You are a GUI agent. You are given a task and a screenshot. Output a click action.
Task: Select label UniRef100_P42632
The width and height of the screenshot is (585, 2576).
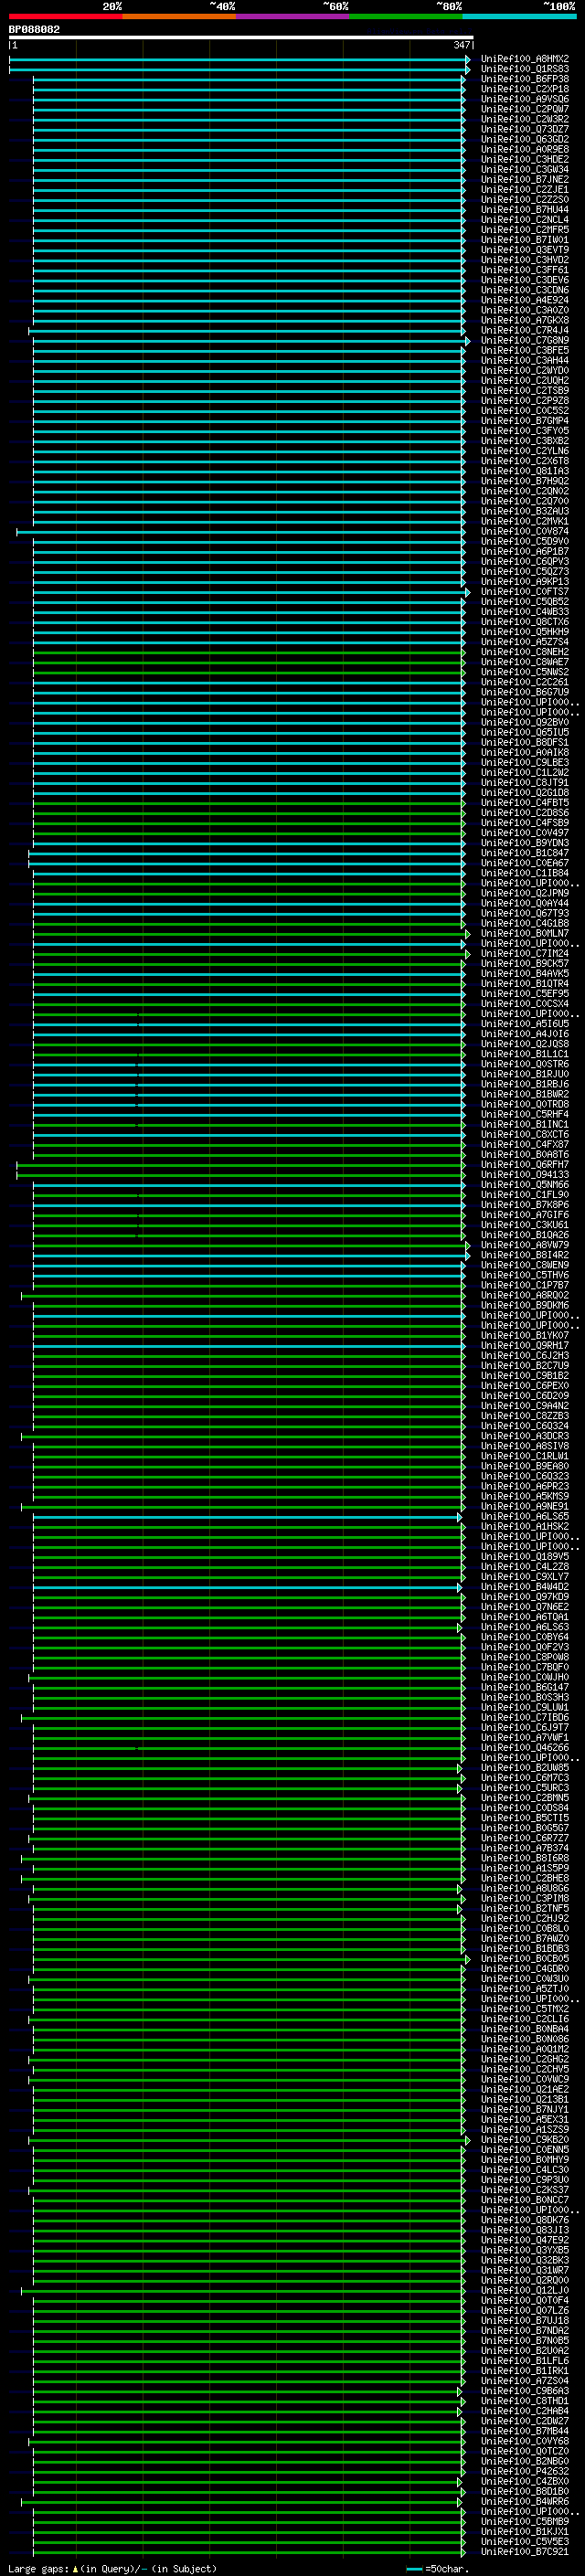524,2470
